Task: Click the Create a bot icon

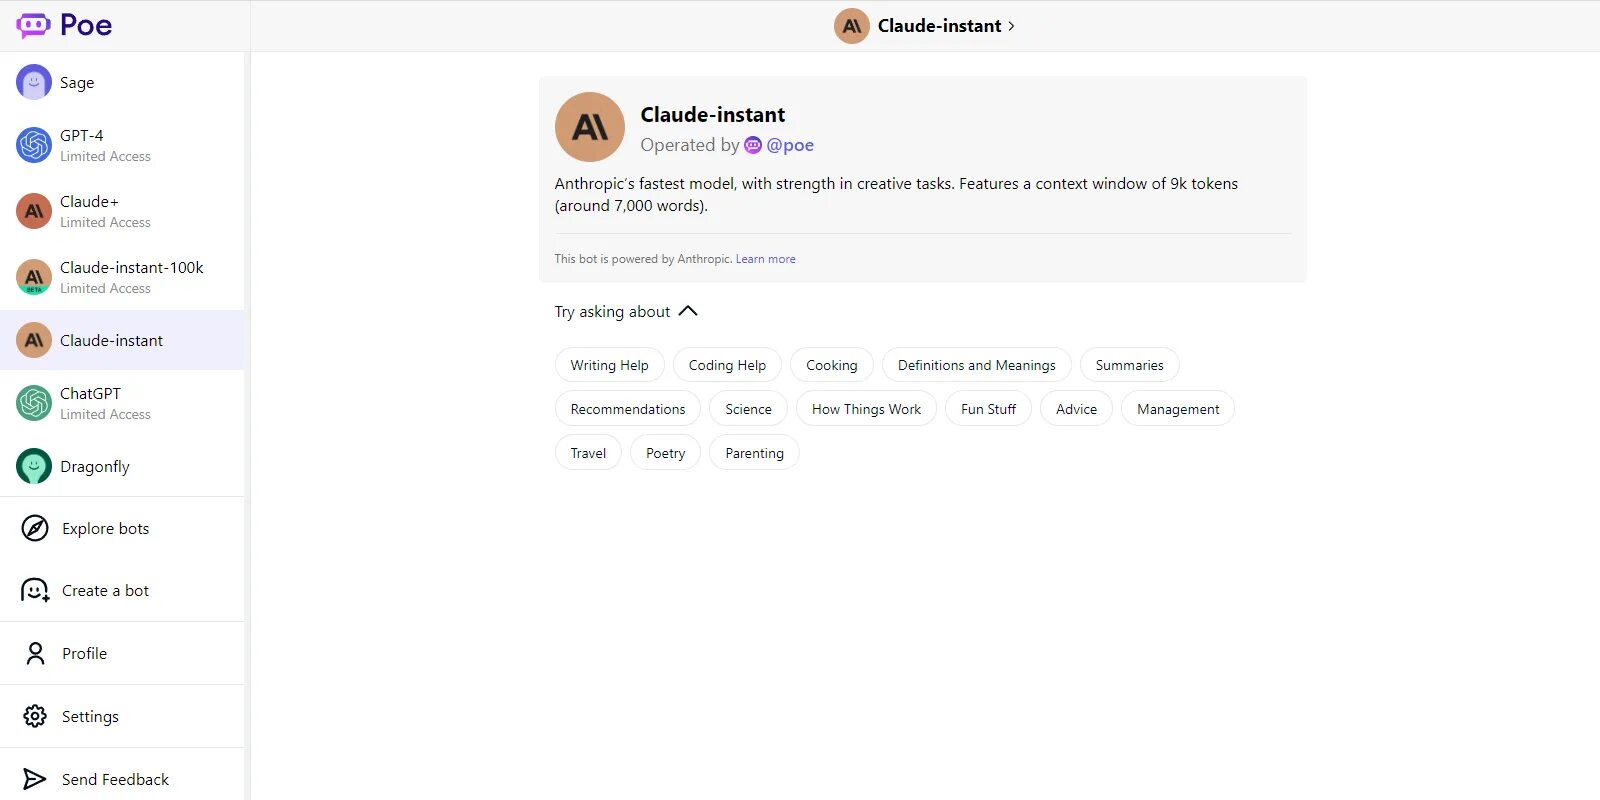Action: pos(35,591)
